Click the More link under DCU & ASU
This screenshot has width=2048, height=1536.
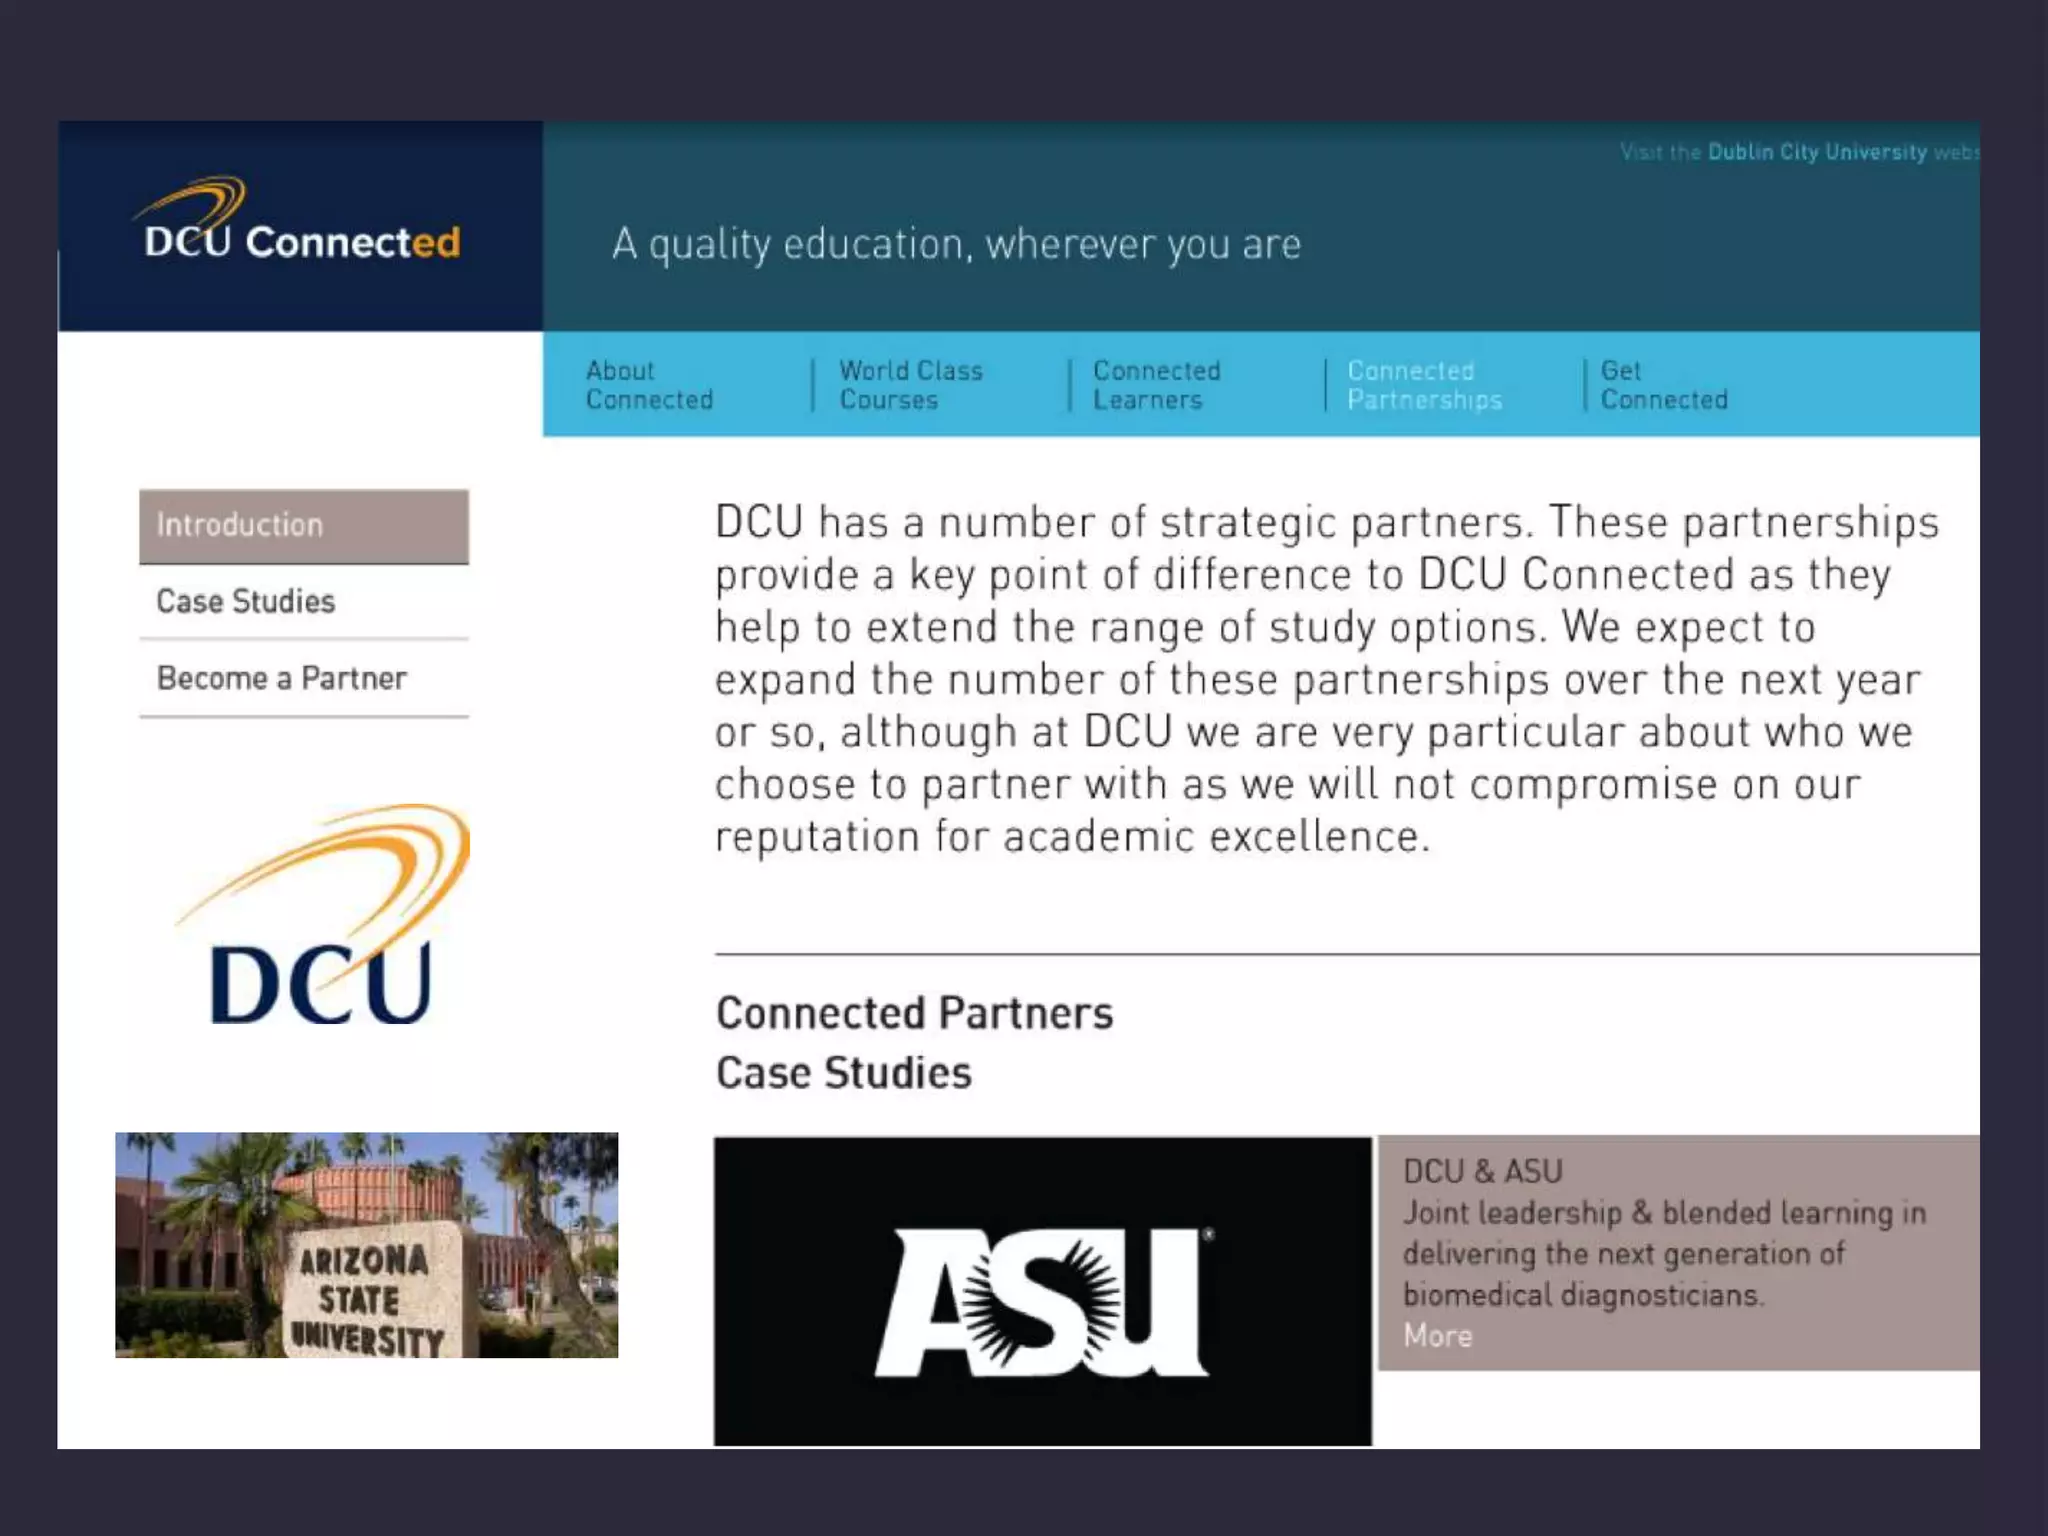click(1437, 1336)
